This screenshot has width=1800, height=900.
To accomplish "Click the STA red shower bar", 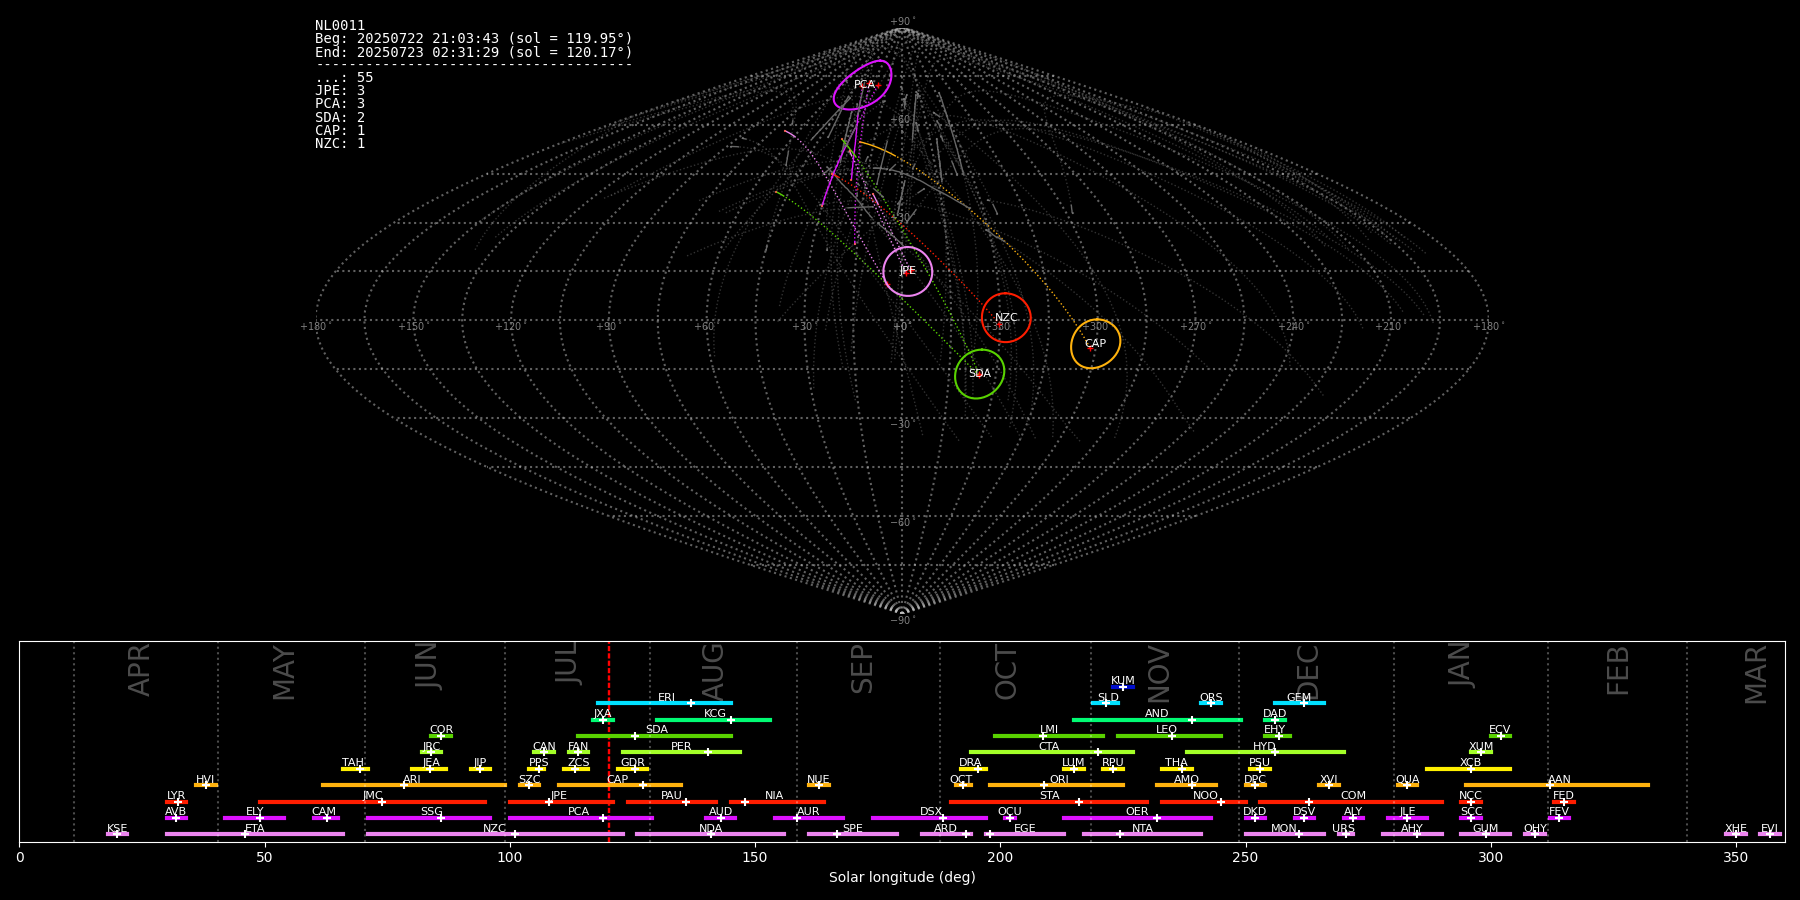I will [x=1049, y=801].
